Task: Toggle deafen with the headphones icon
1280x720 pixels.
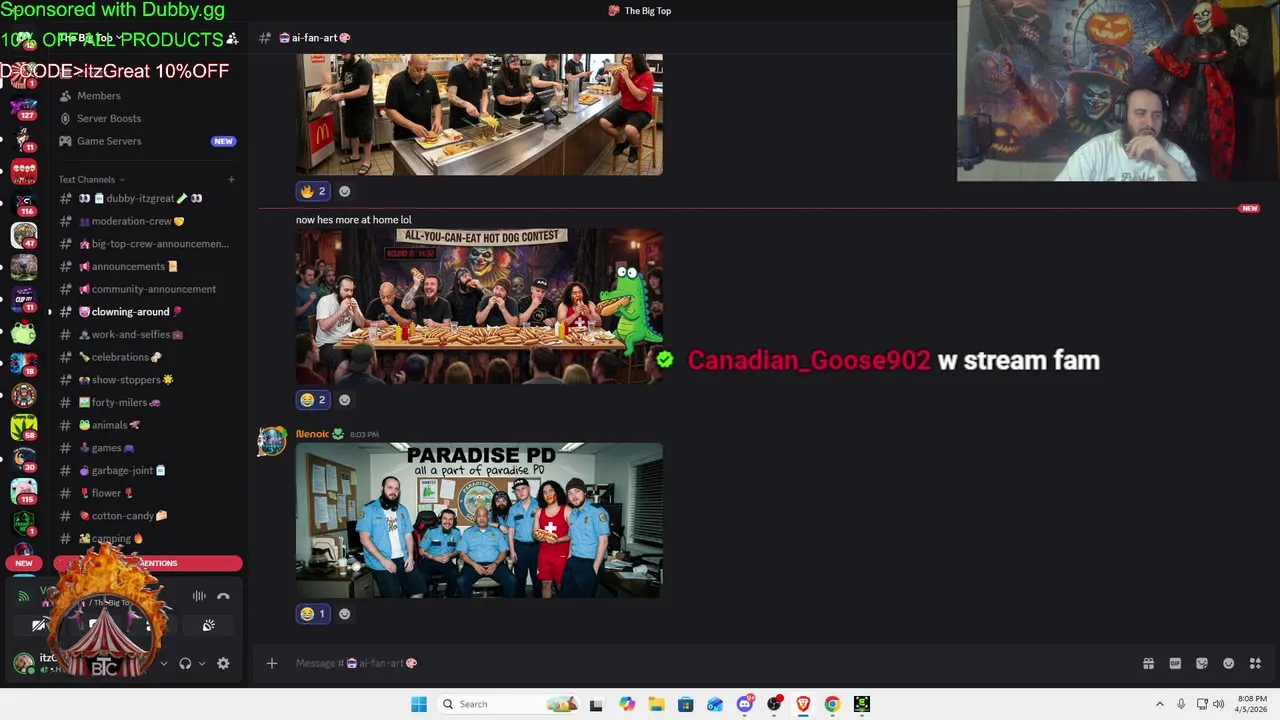Action: (x=185, y=663)
